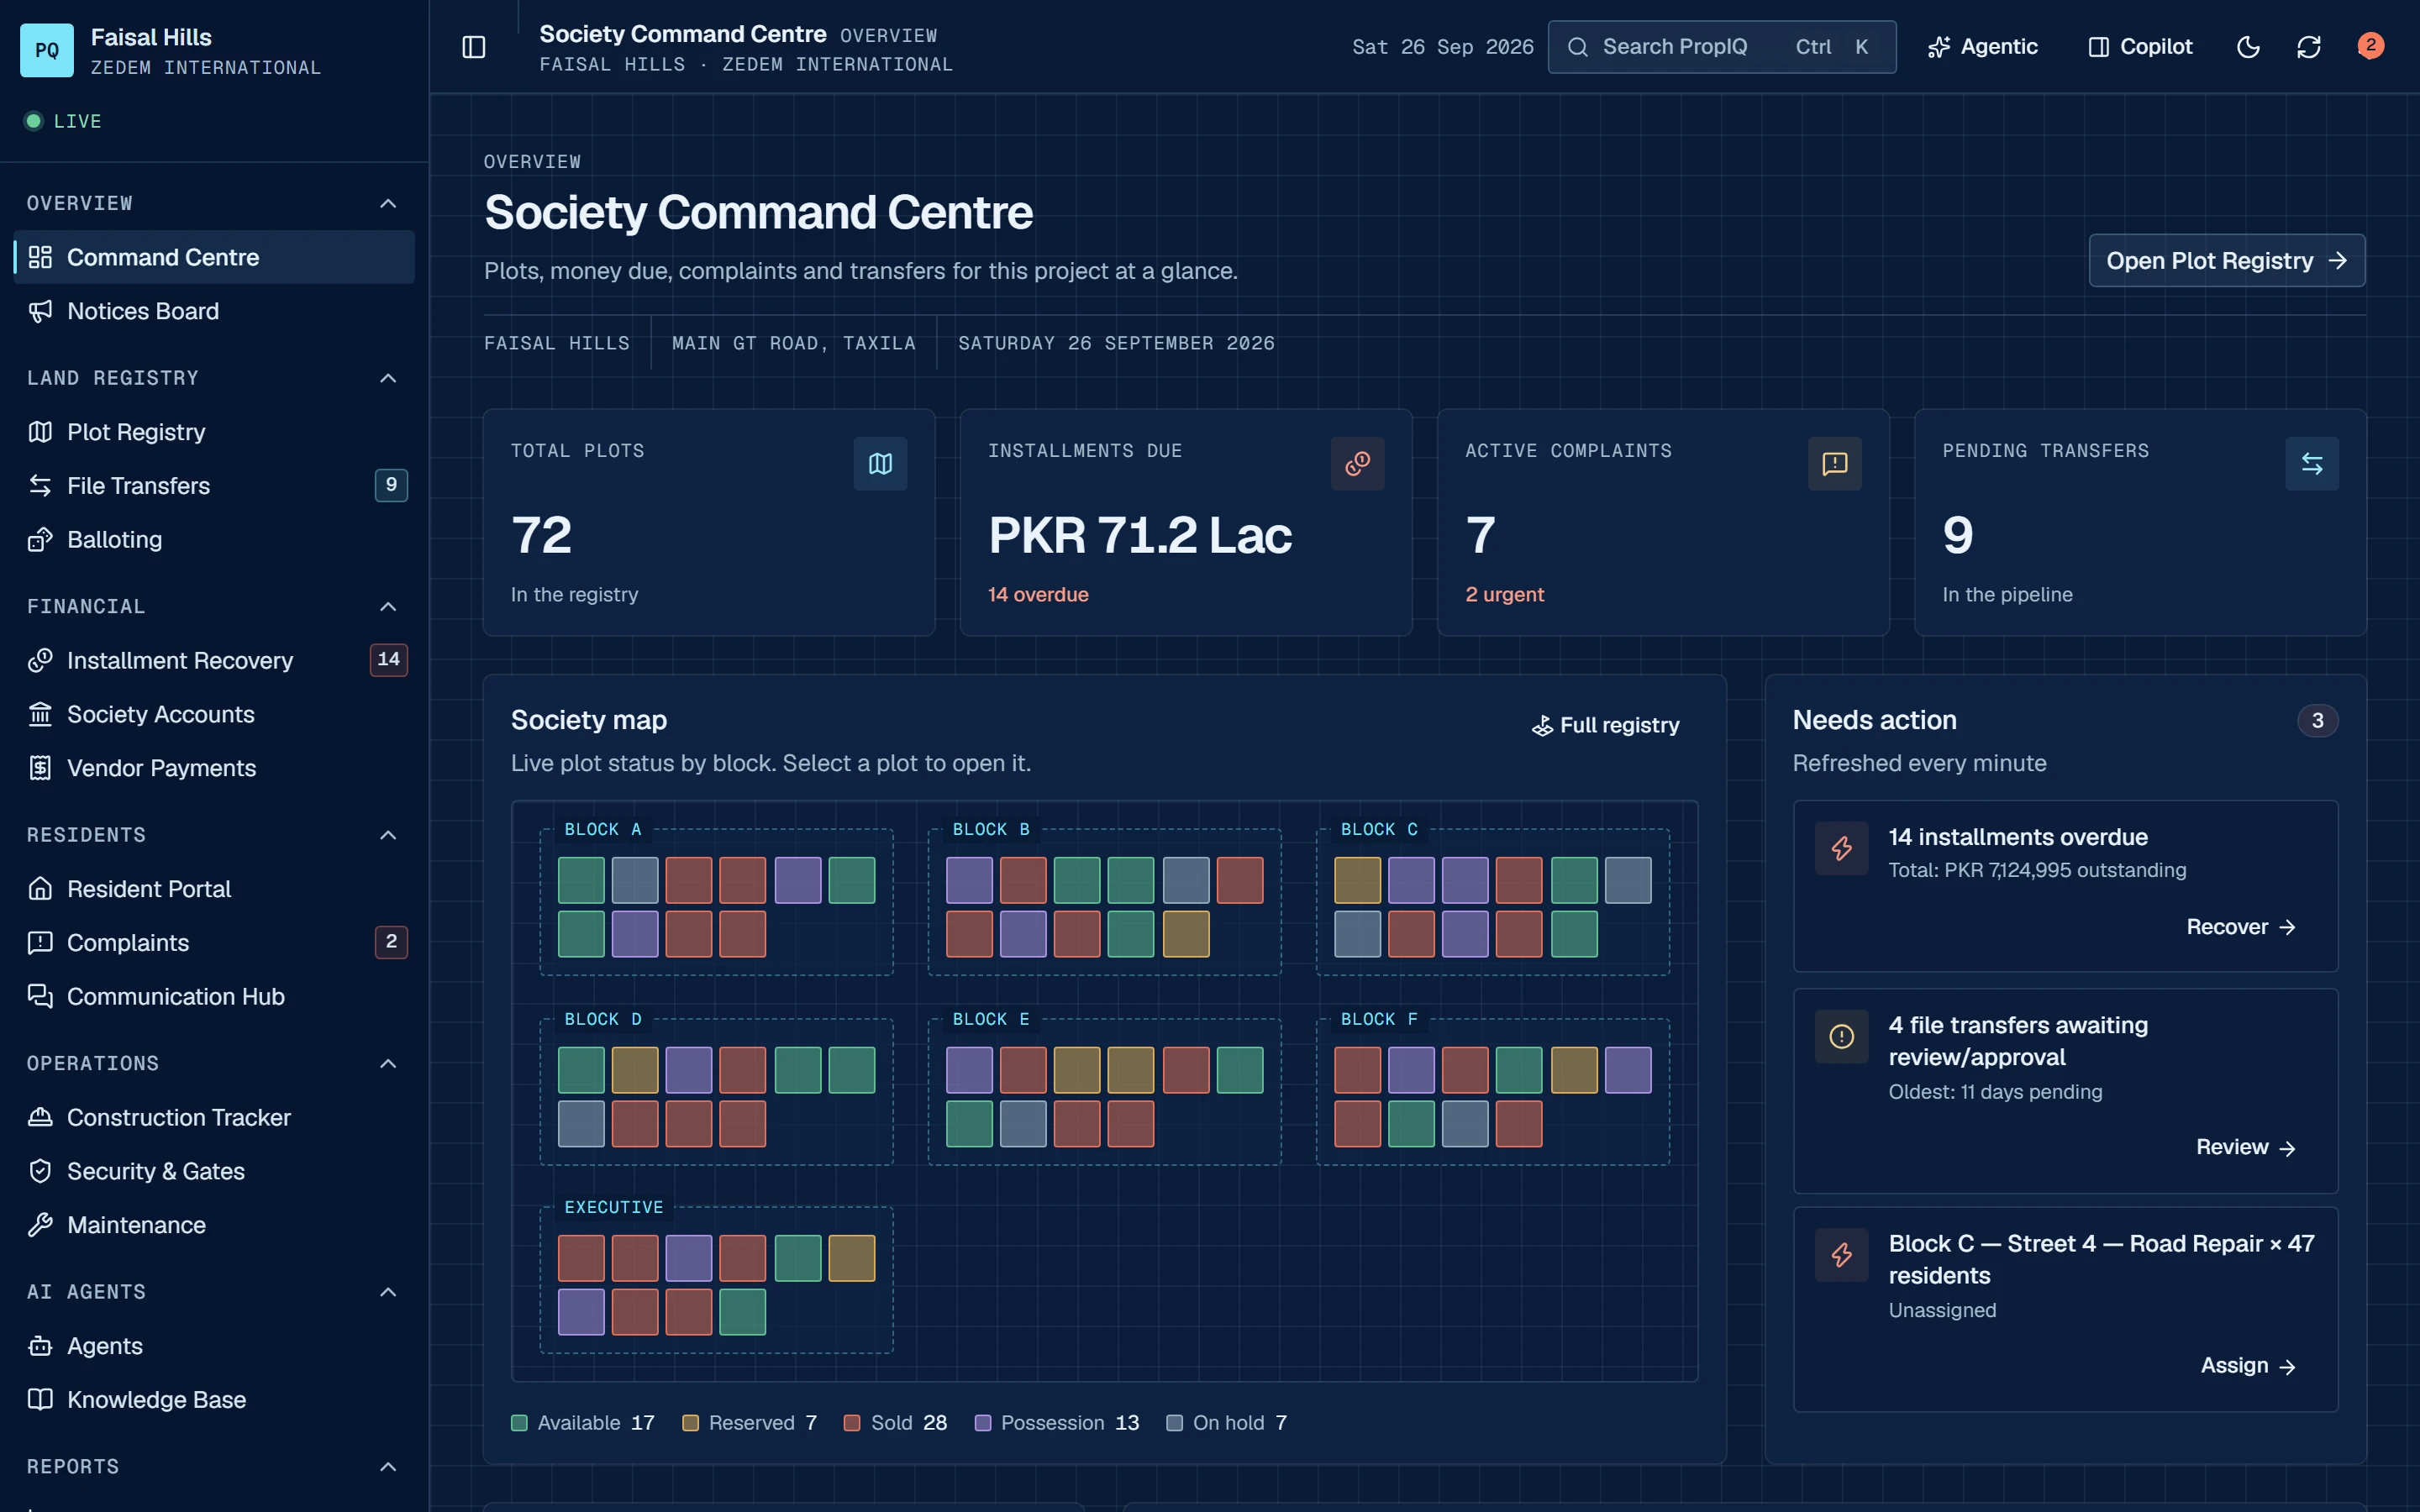Click lightning icon beside installments overdue
This screenshot has height=1512, width=2420.
click(1842, 849)
